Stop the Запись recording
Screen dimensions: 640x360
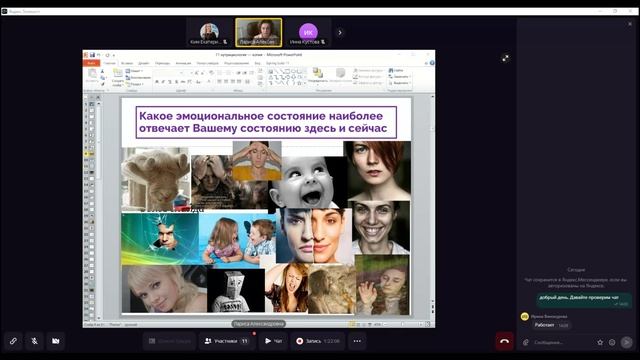coord(317,341)
